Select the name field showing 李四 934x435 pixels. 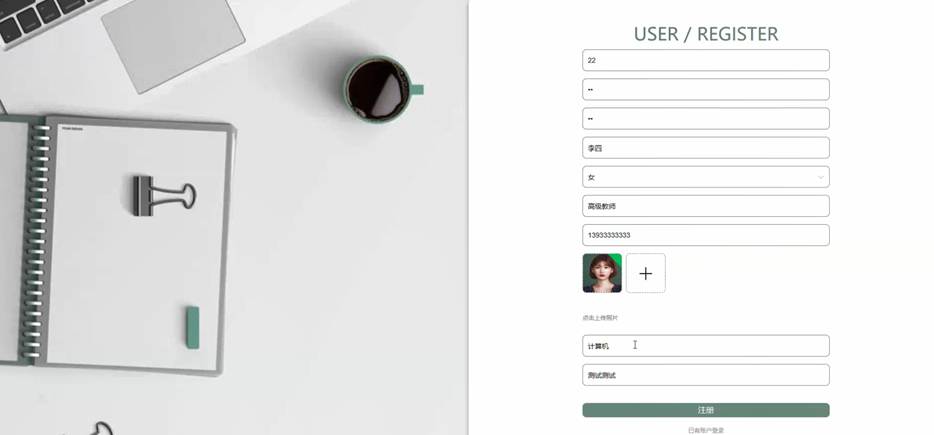[x=706, y=148]
